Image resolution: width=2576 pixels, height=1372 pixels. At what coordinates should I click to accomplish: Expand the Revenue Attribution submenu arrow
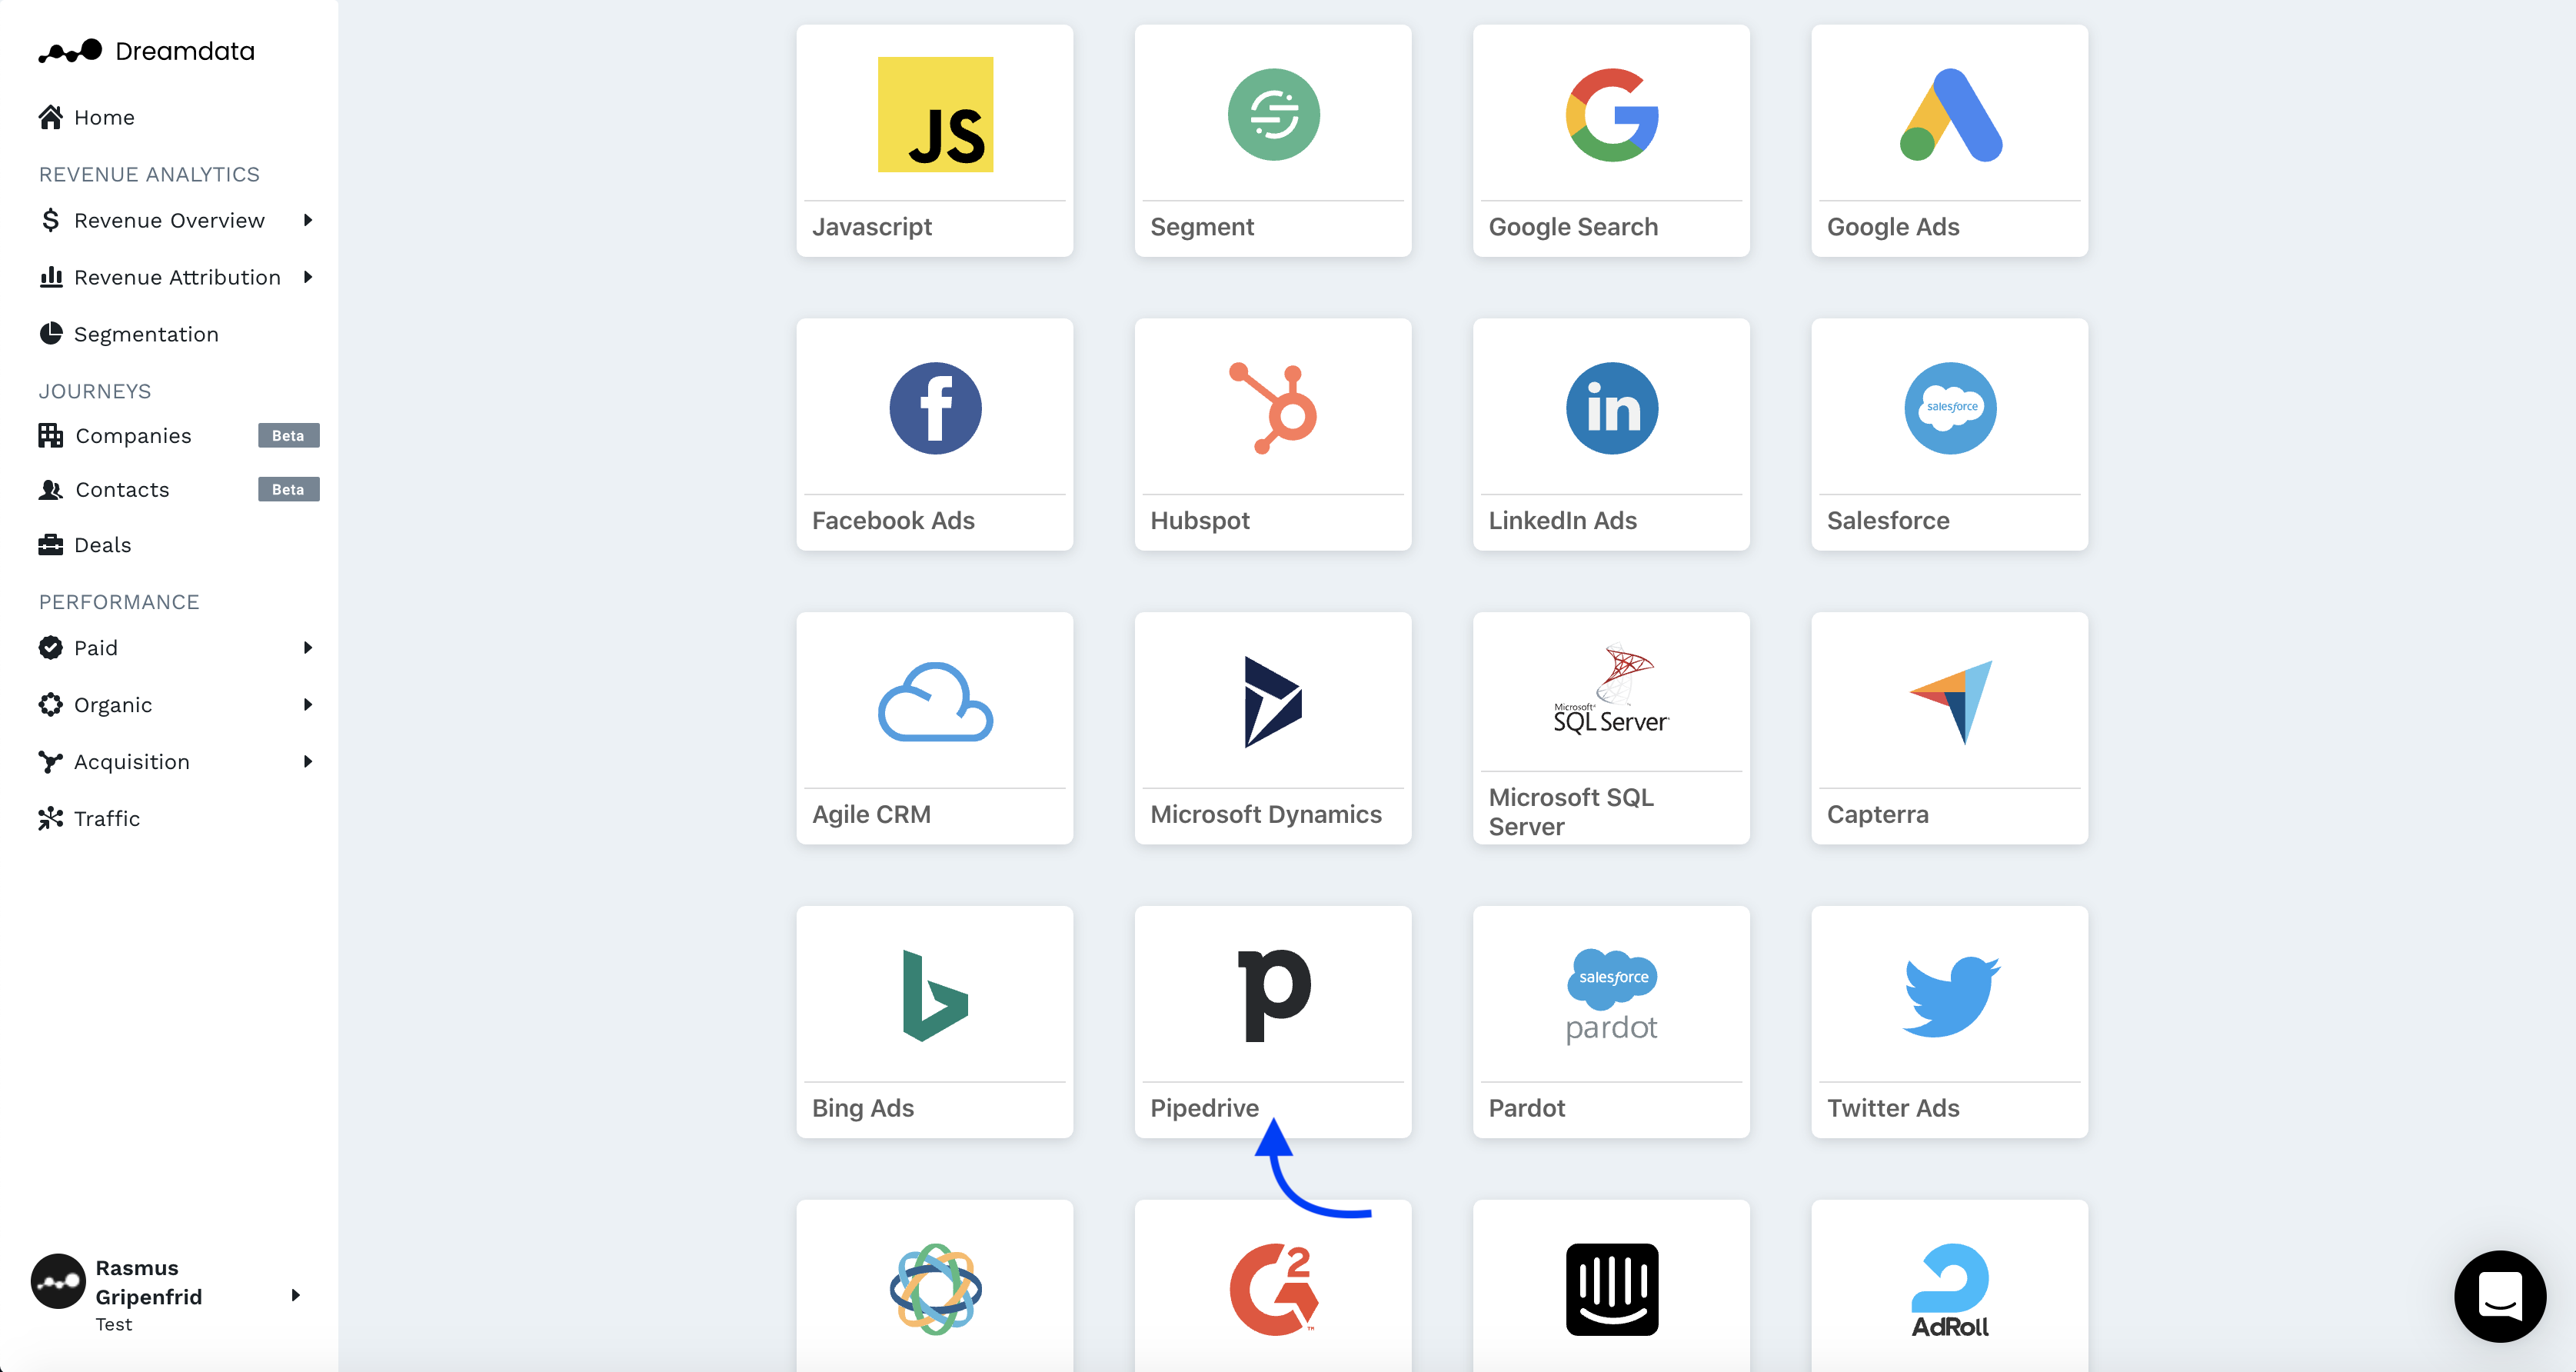point(307,277)
